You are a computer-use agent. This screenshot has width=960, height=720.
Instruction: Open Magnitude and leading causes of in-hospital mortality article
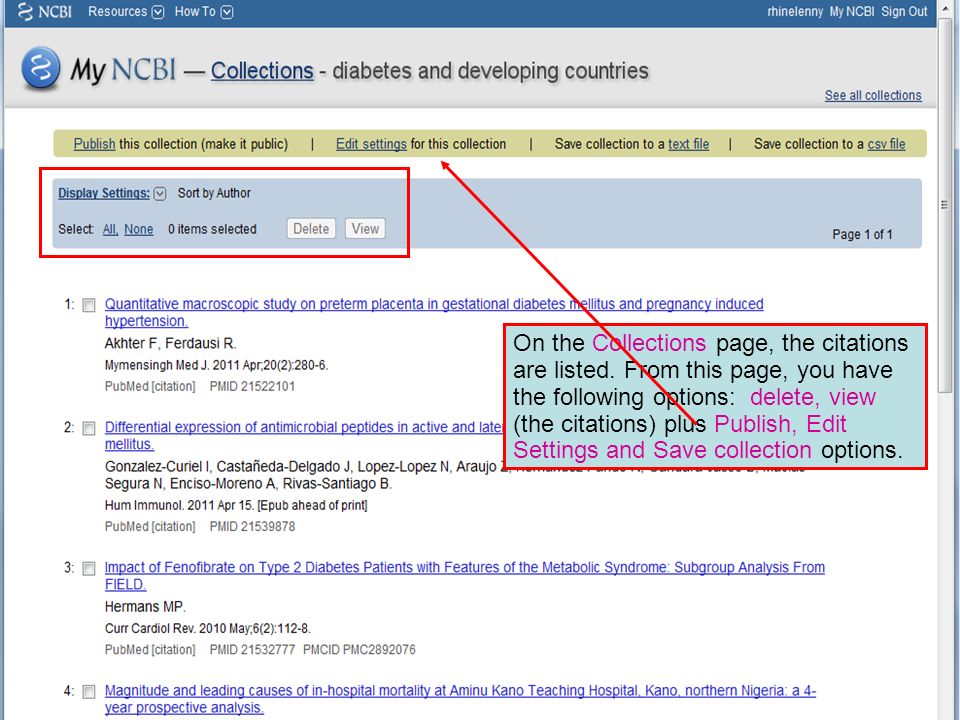pos(460,699)
